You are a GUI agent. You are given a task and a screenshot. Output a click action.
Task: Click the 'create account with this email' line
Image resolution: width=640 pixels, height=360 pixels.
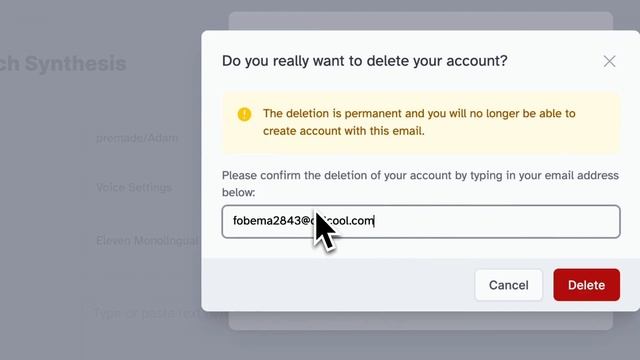point(344,131)
